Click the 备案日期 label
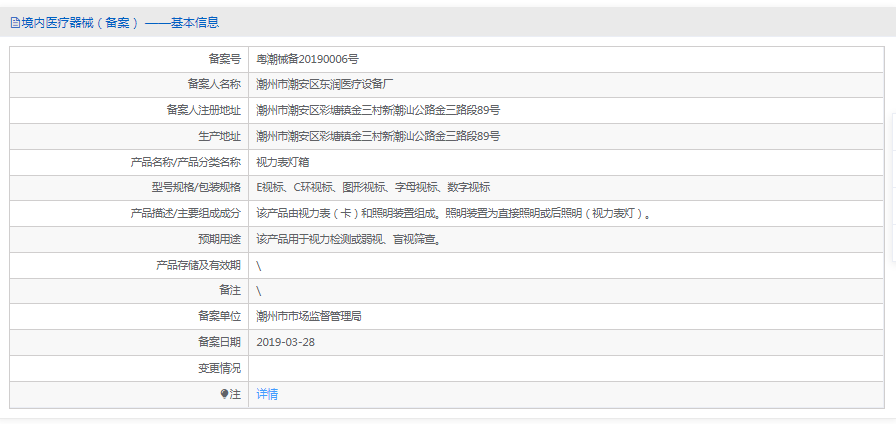 click(x=219, y=342)
